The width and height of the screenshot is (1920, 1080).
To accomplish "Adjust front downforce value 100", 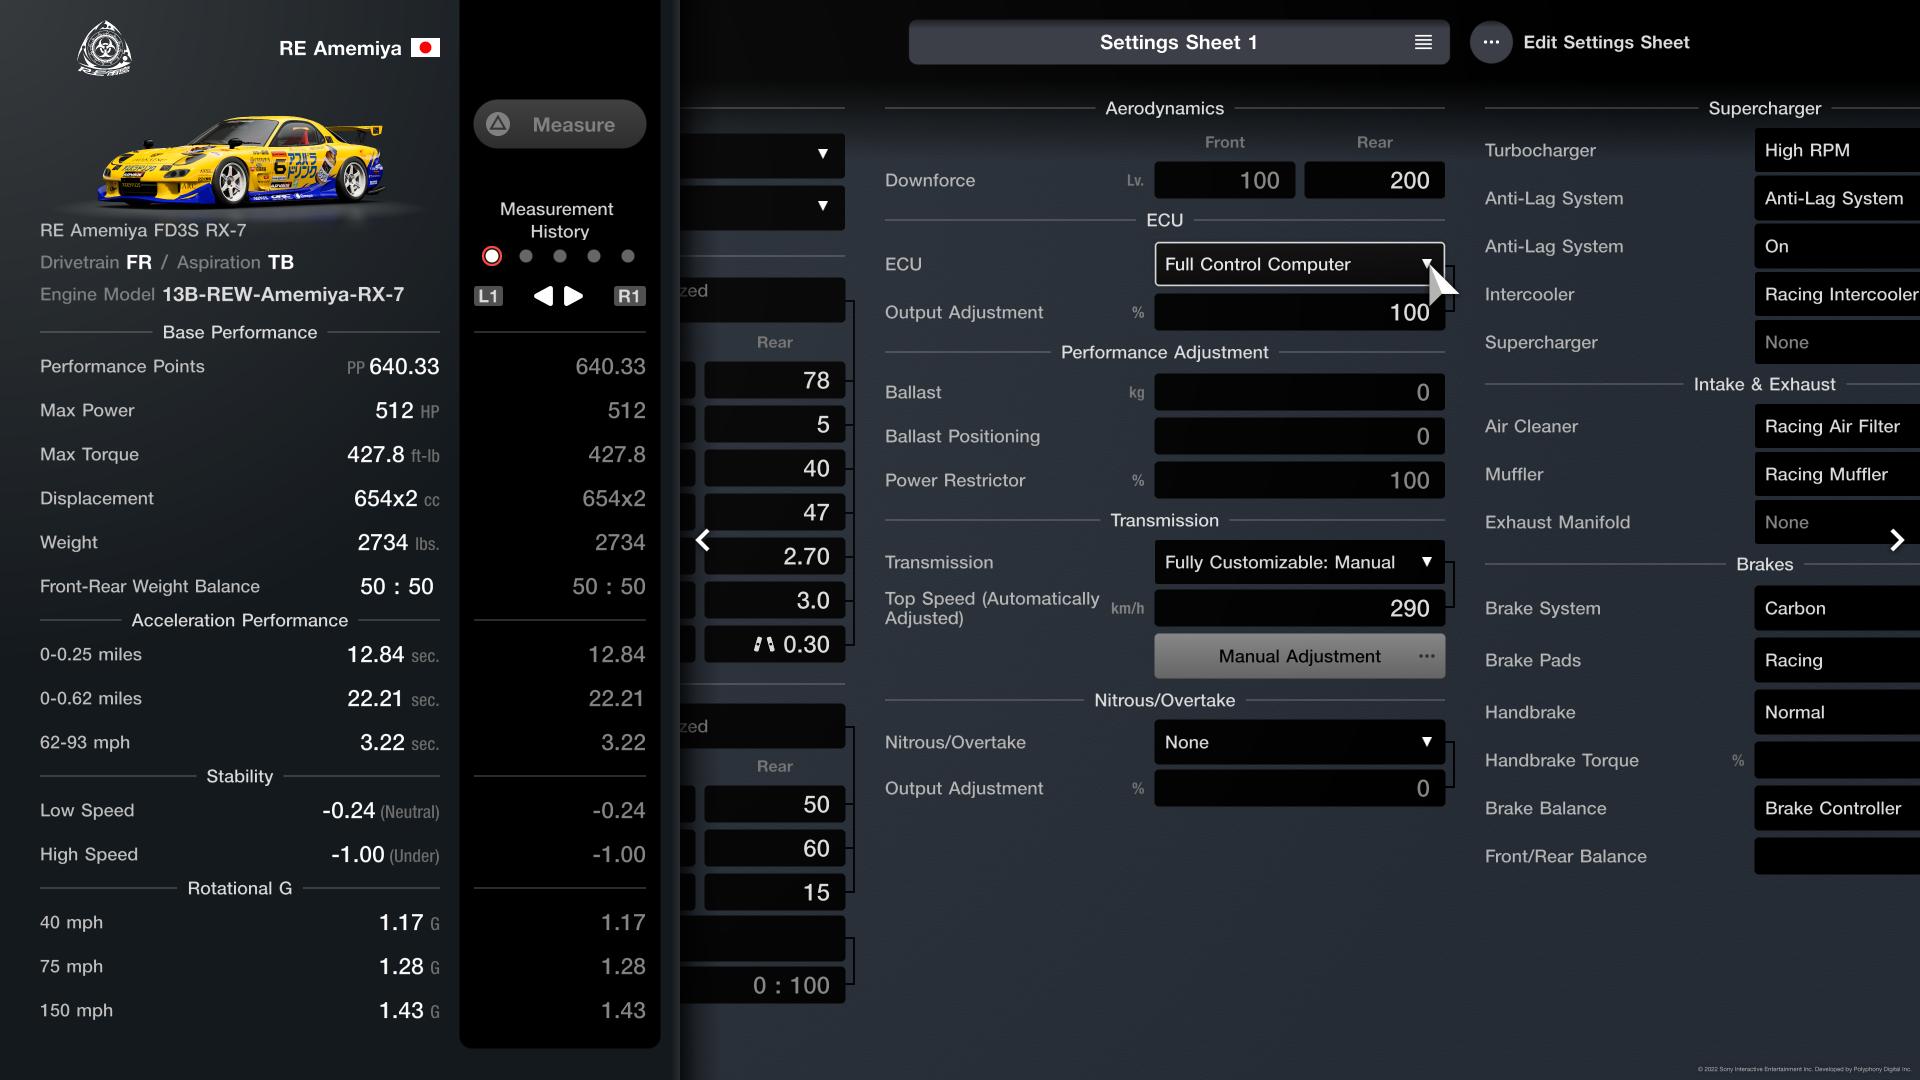I will click(1224, 180).
